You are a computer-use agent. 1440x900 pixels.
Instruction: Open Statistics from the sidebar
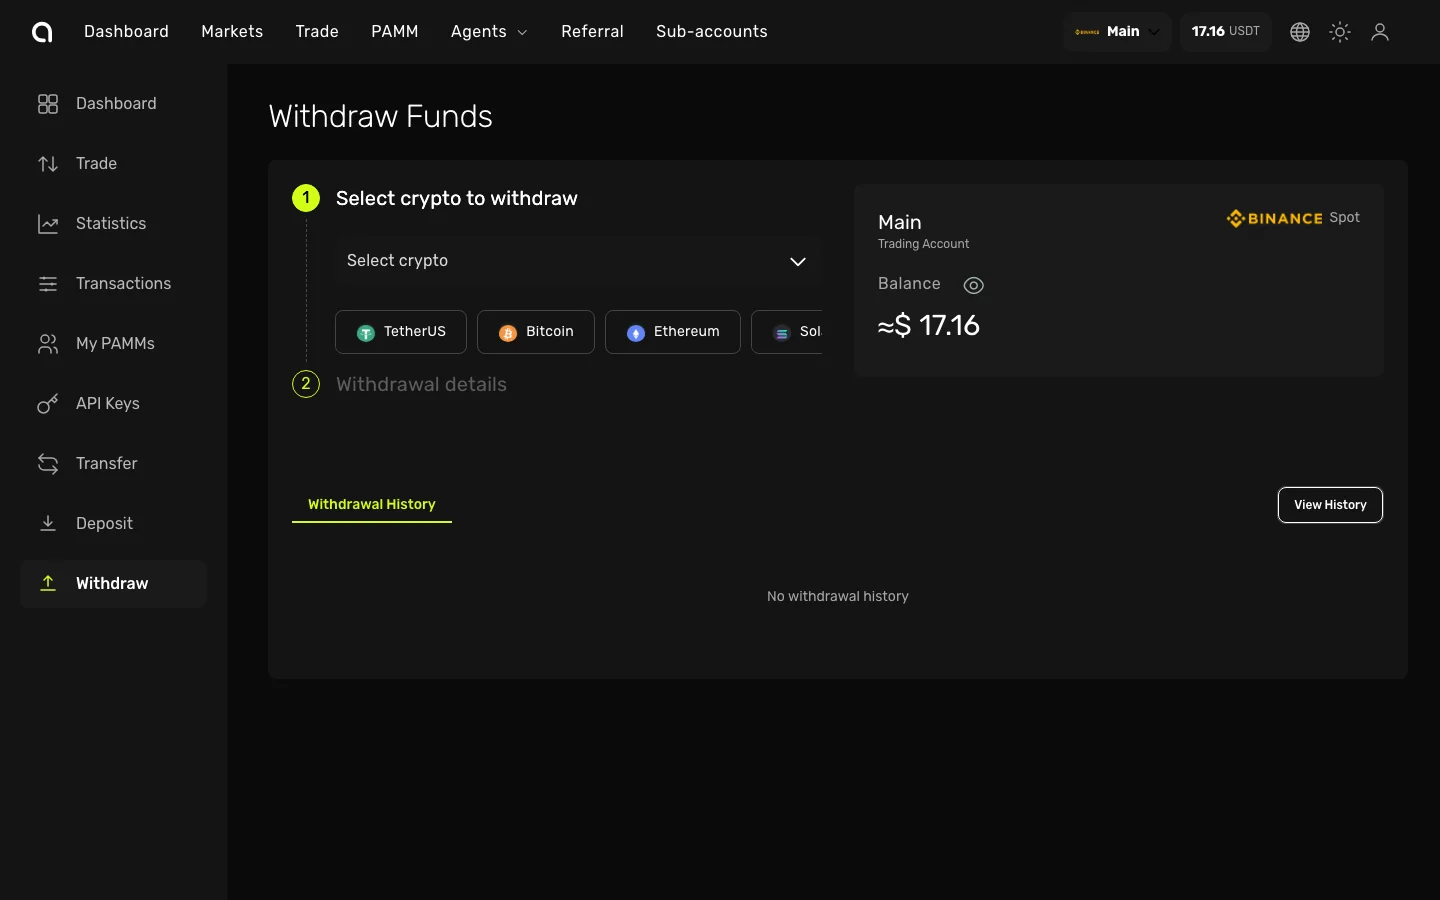(48, 224)
